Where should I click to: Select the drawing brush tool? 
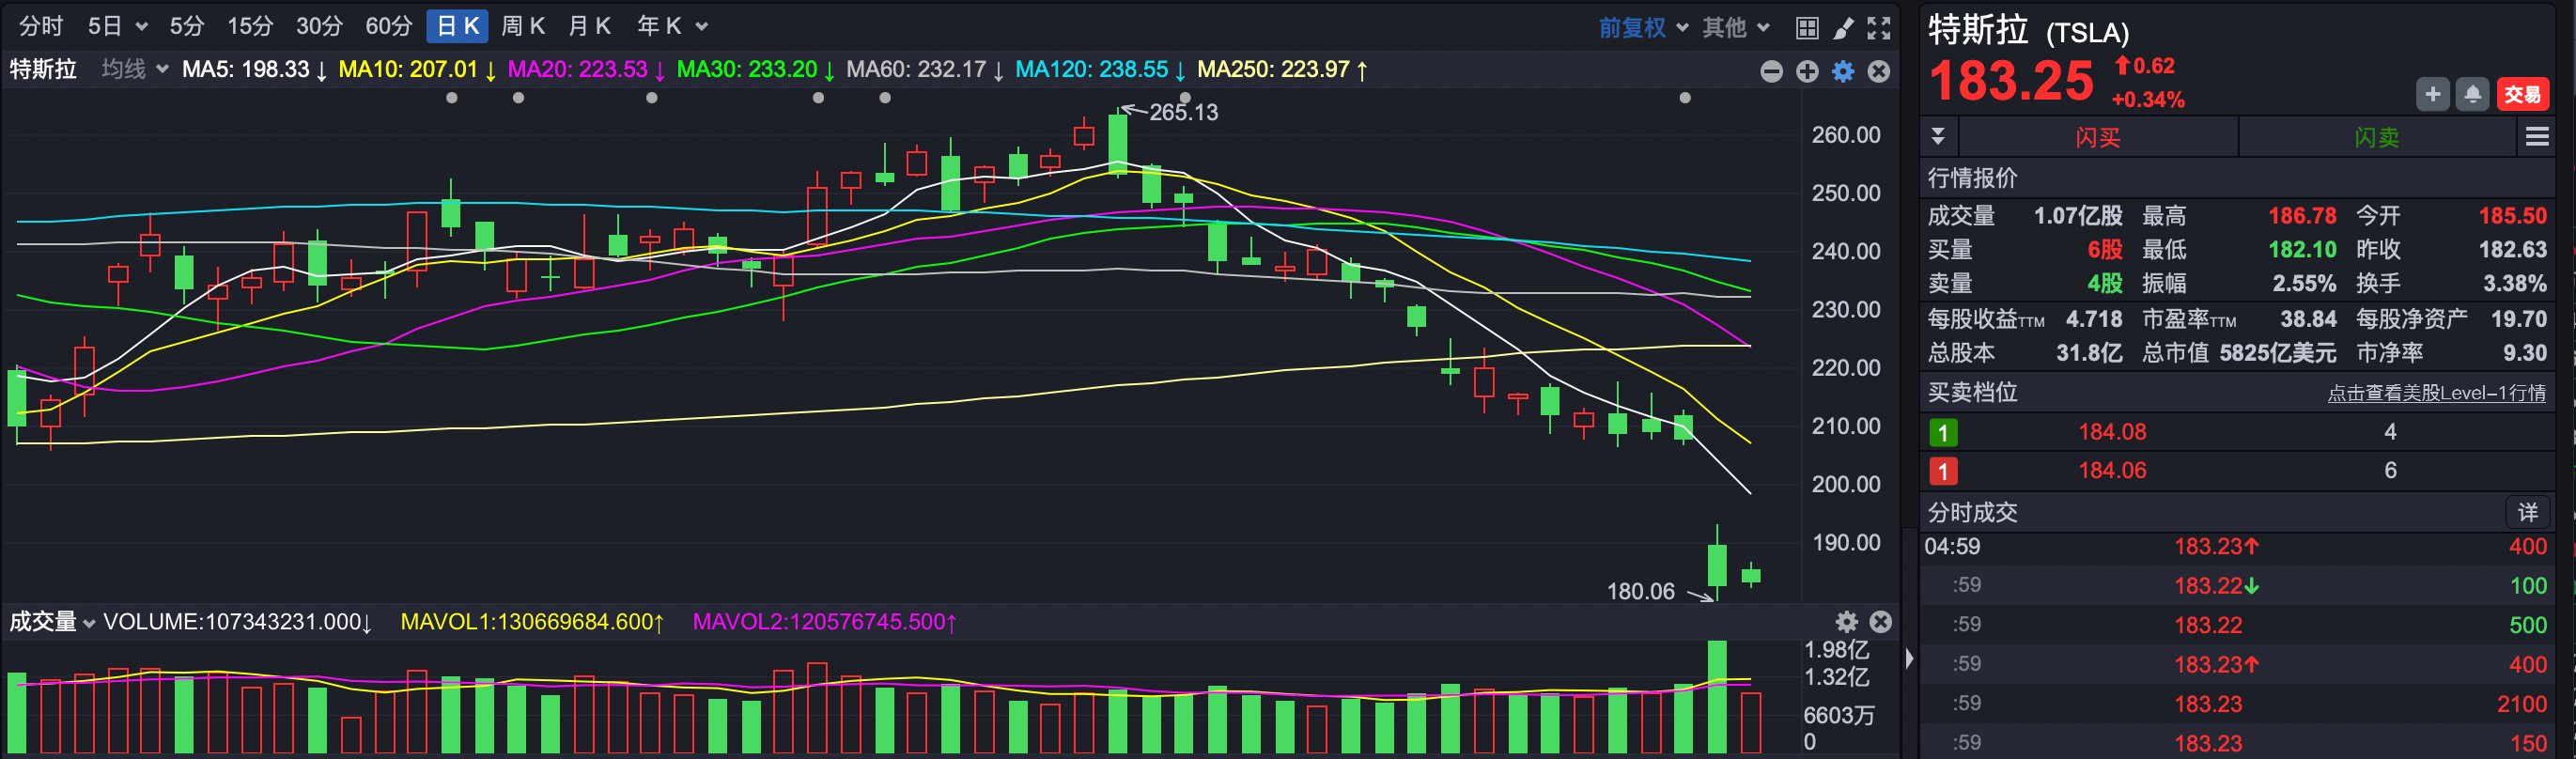point(1842,28)
